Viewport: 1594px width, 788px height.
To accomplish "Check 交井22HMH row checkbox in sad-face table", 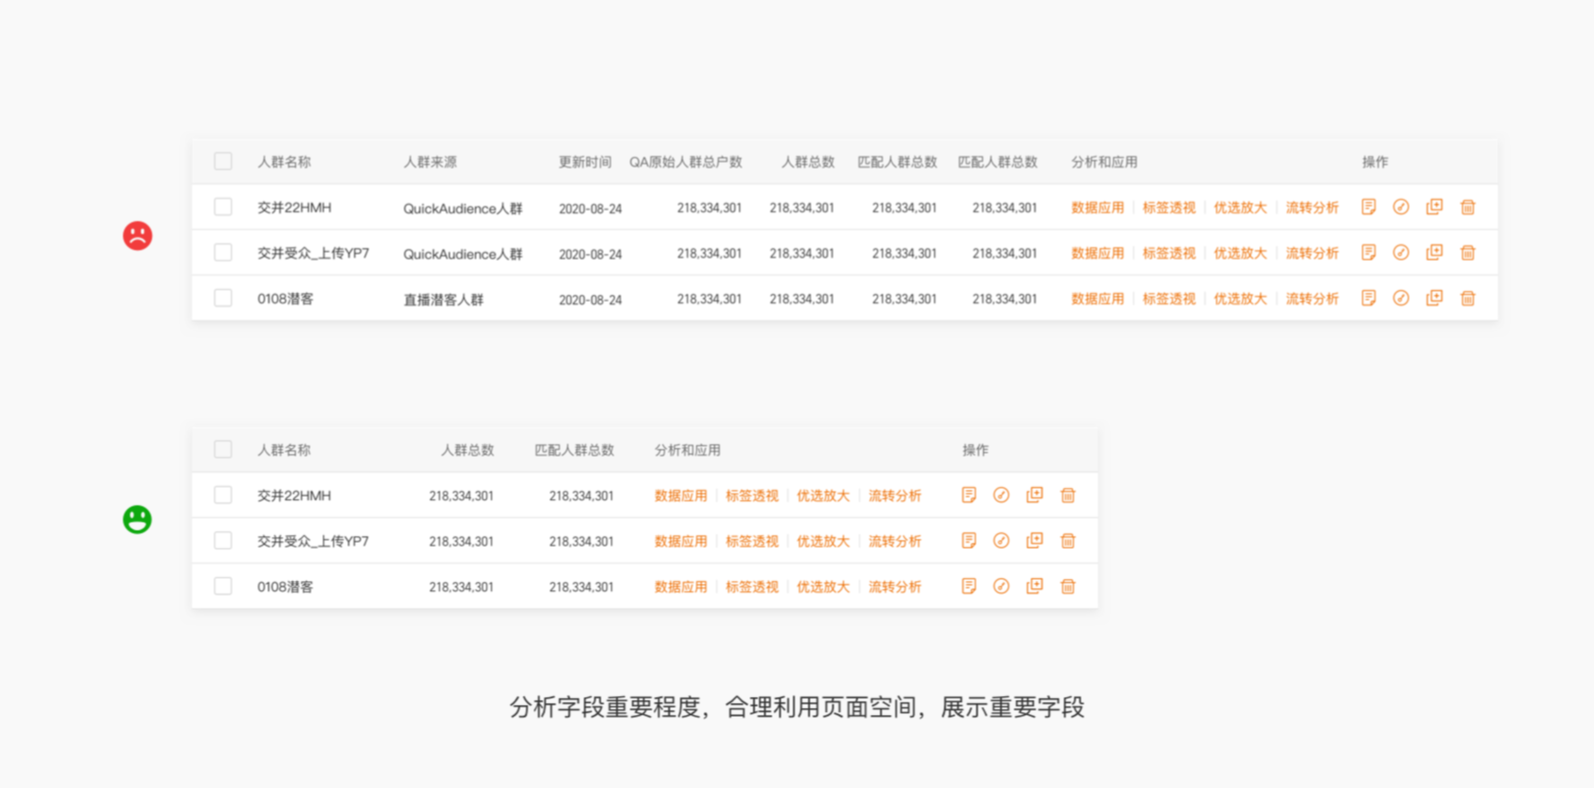I will [x=223, y=207].
